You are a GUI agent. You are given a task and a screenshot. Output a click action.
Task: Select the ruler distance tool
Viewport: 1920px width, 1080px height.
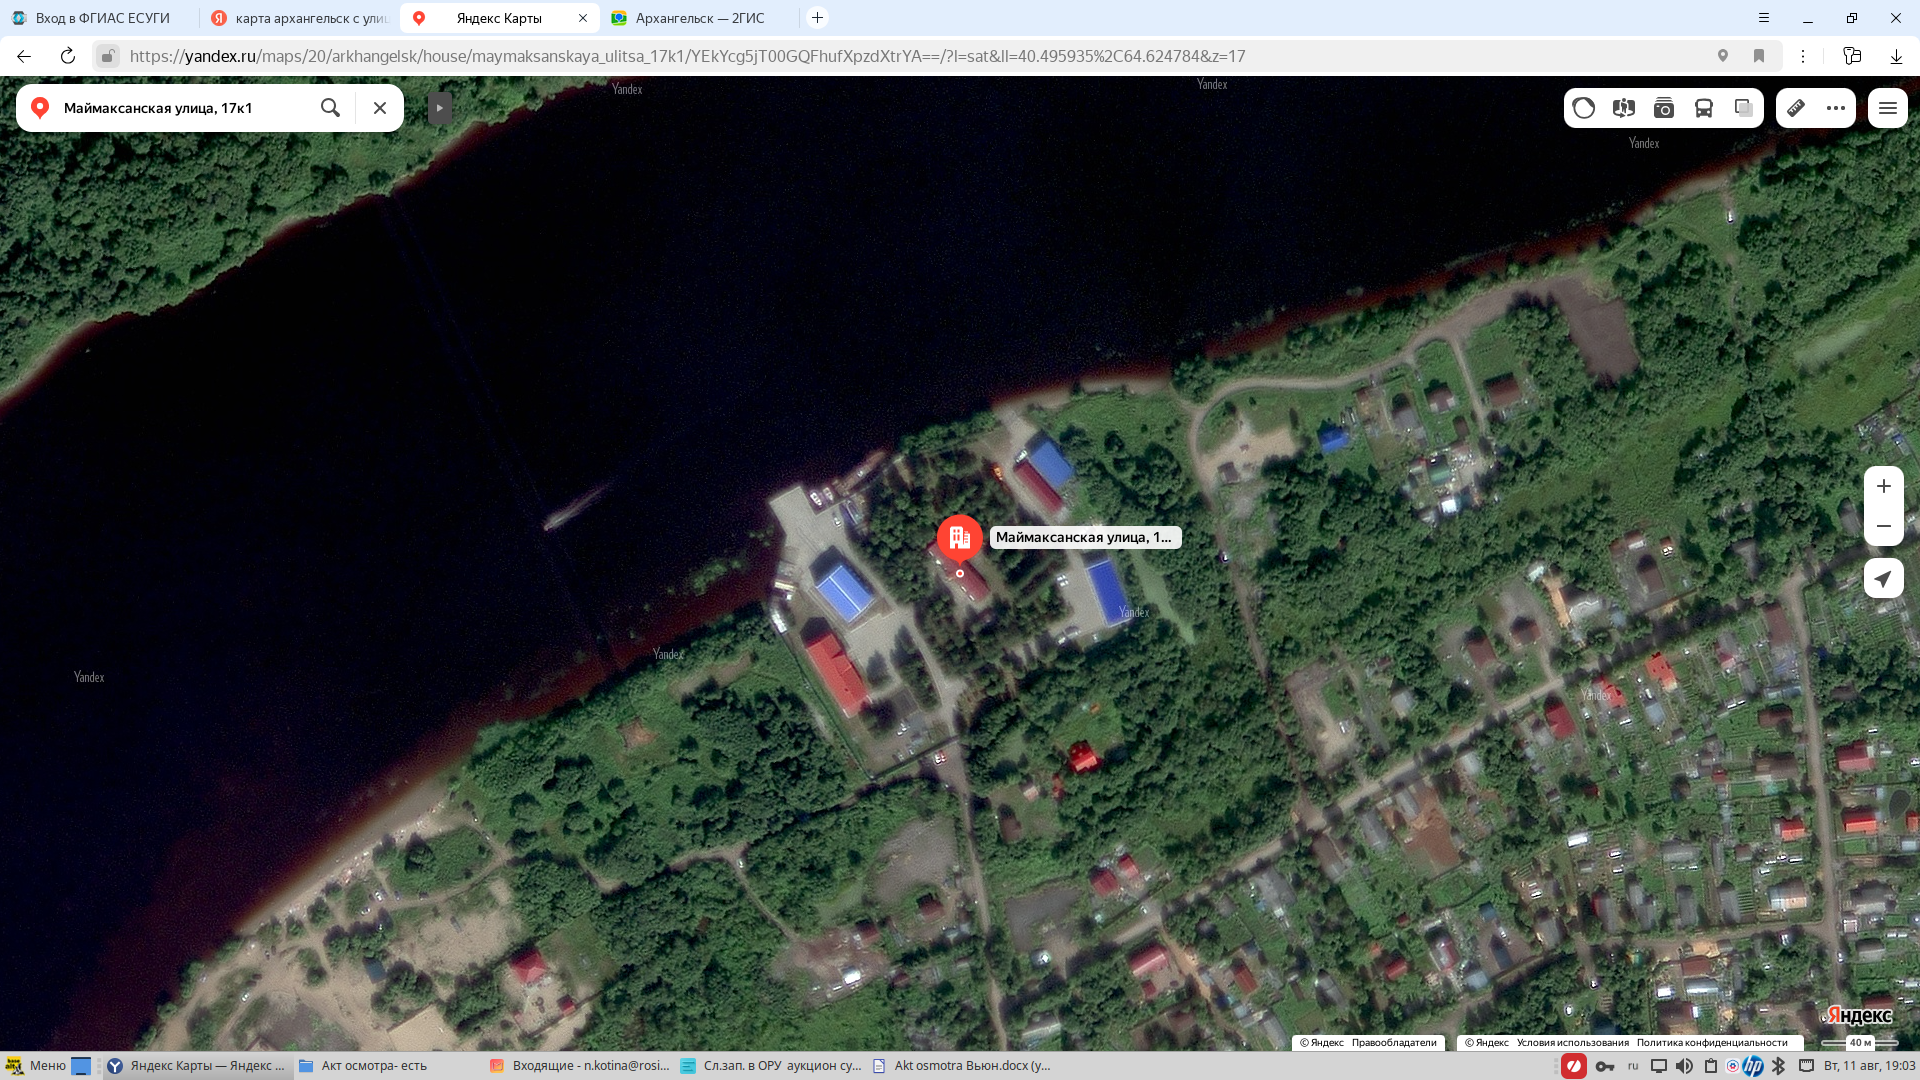point(1796,108)
